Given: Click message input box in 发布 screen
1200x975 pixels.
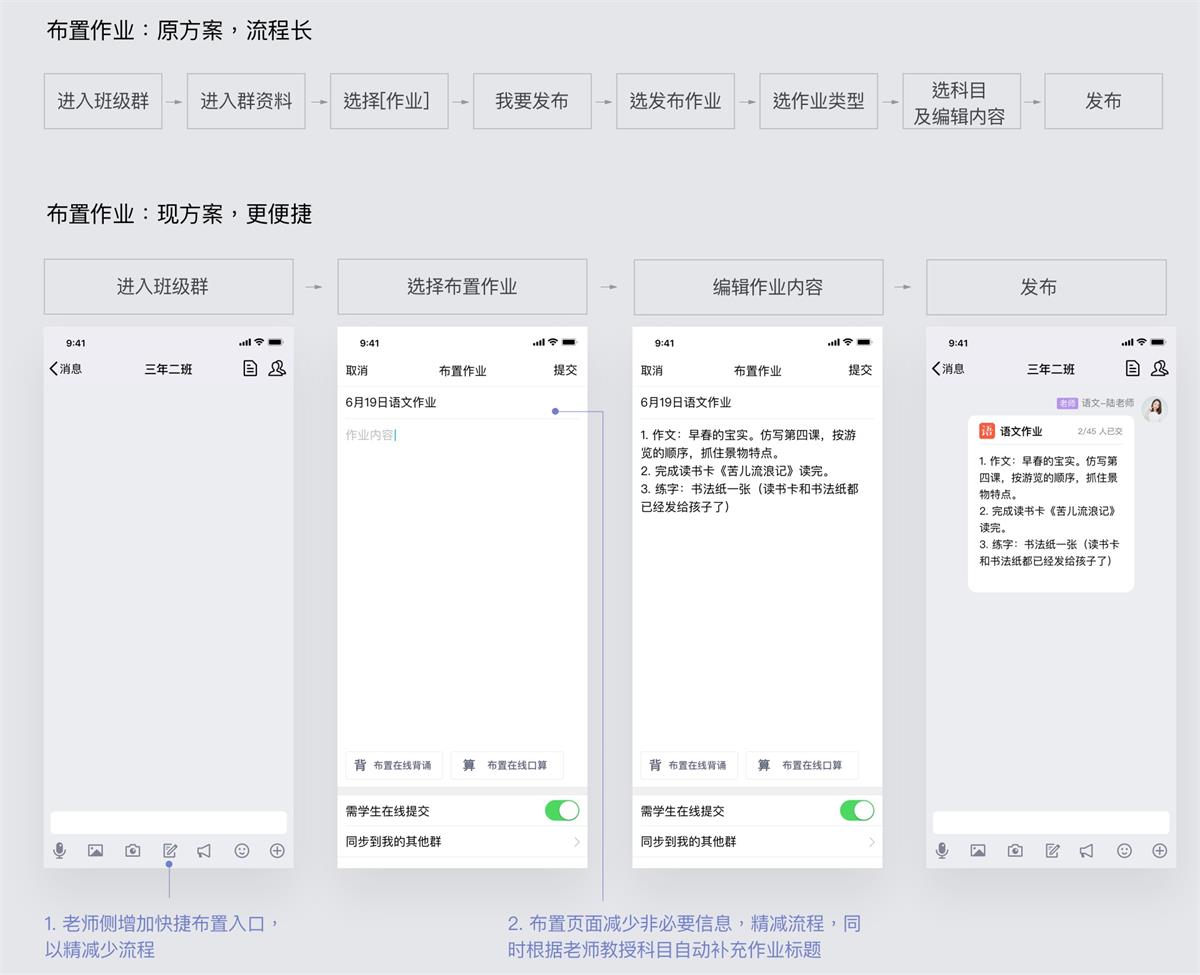Looking at the screenshot, I should 1051,822.
